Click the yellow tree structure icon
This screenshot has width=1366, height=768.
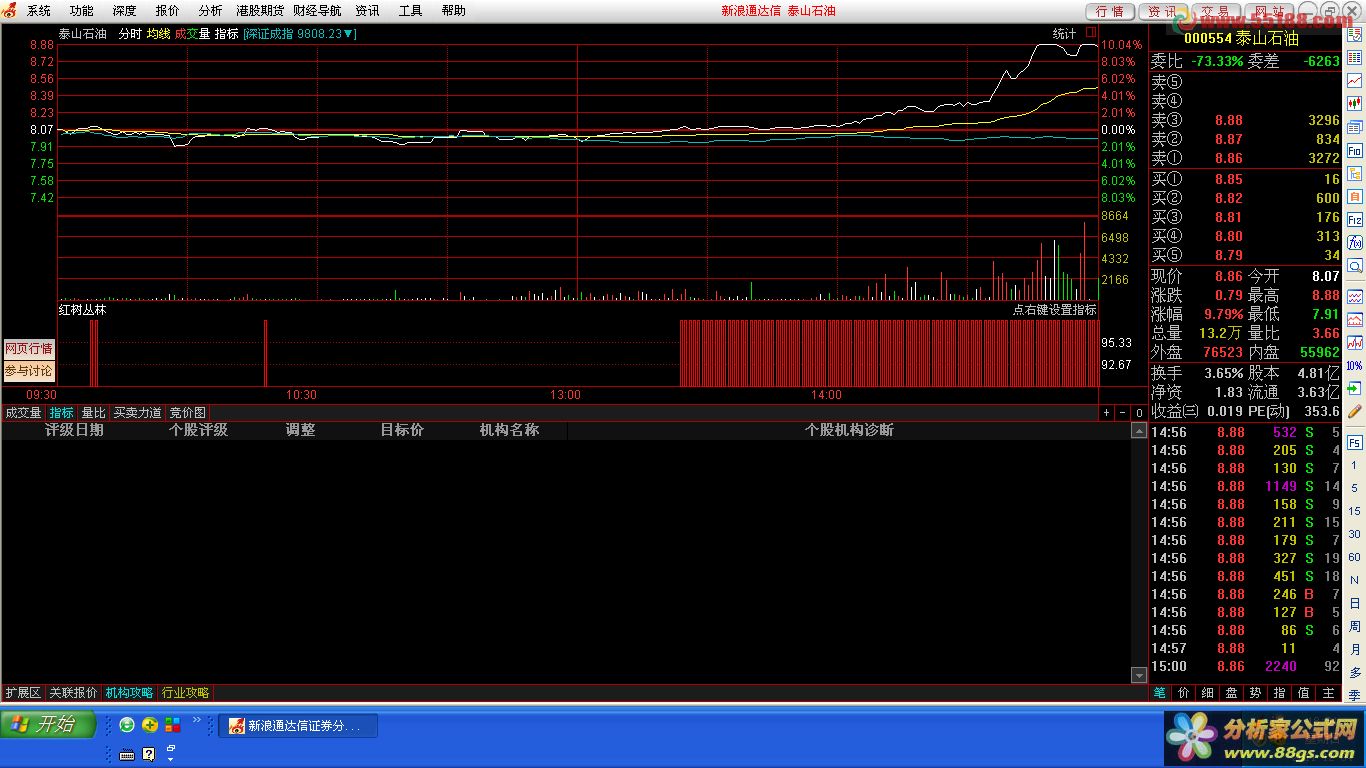(1355, 172)
